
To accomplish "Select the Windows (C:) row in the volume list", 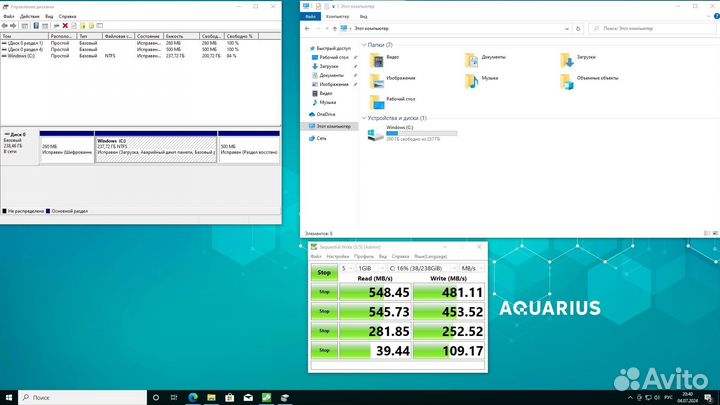I will (141, 56).
